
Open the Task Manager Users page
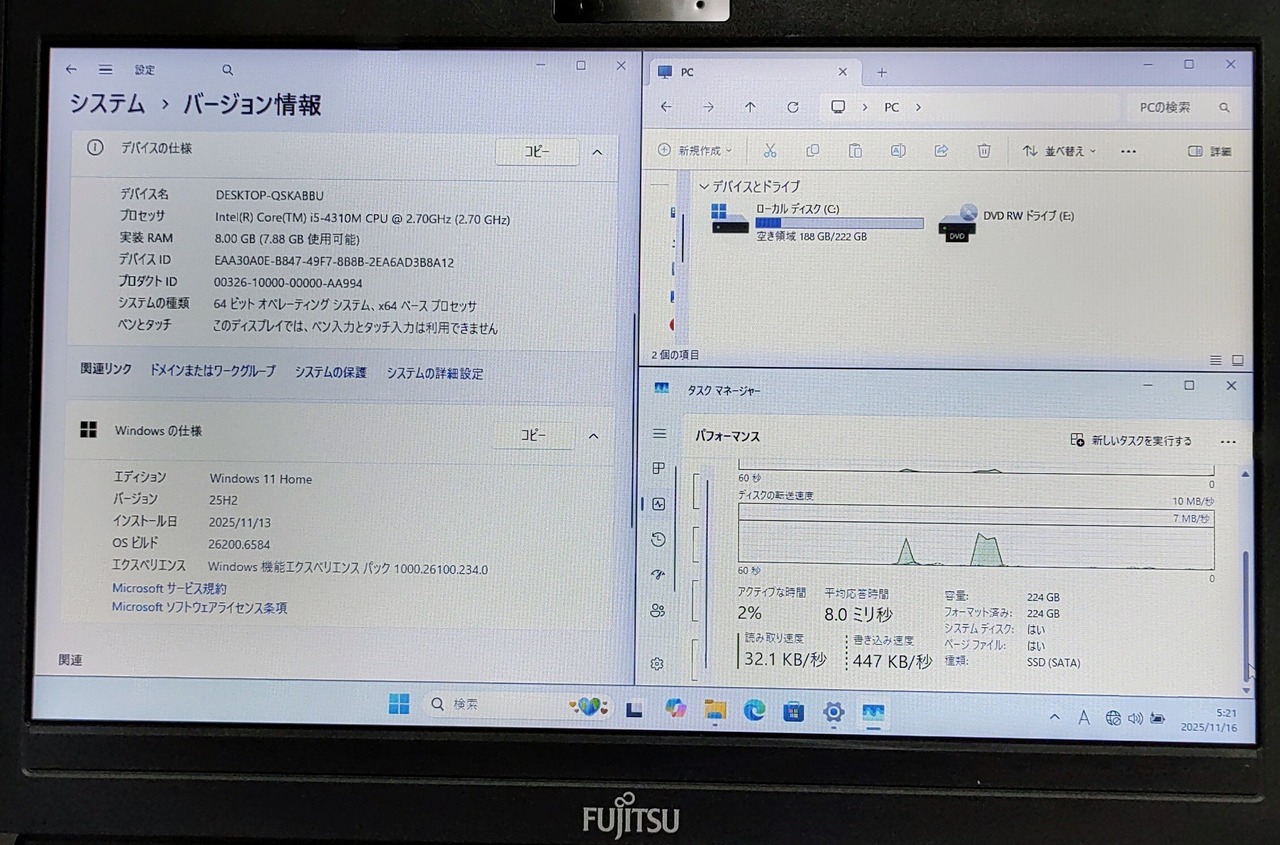coord(657,611)
